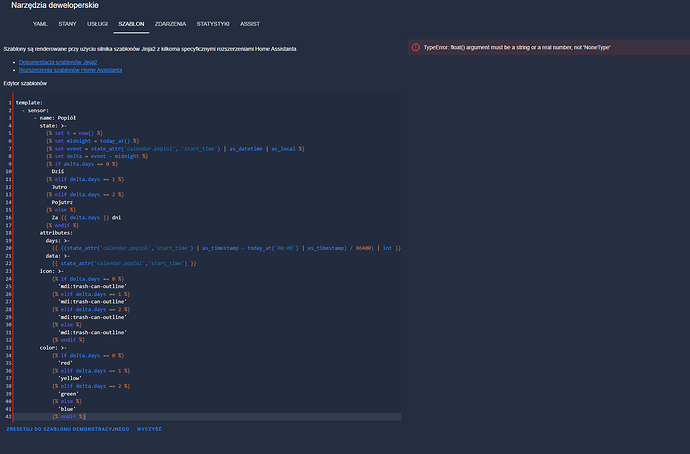Click line number 20 in gutter

(8, 249)
